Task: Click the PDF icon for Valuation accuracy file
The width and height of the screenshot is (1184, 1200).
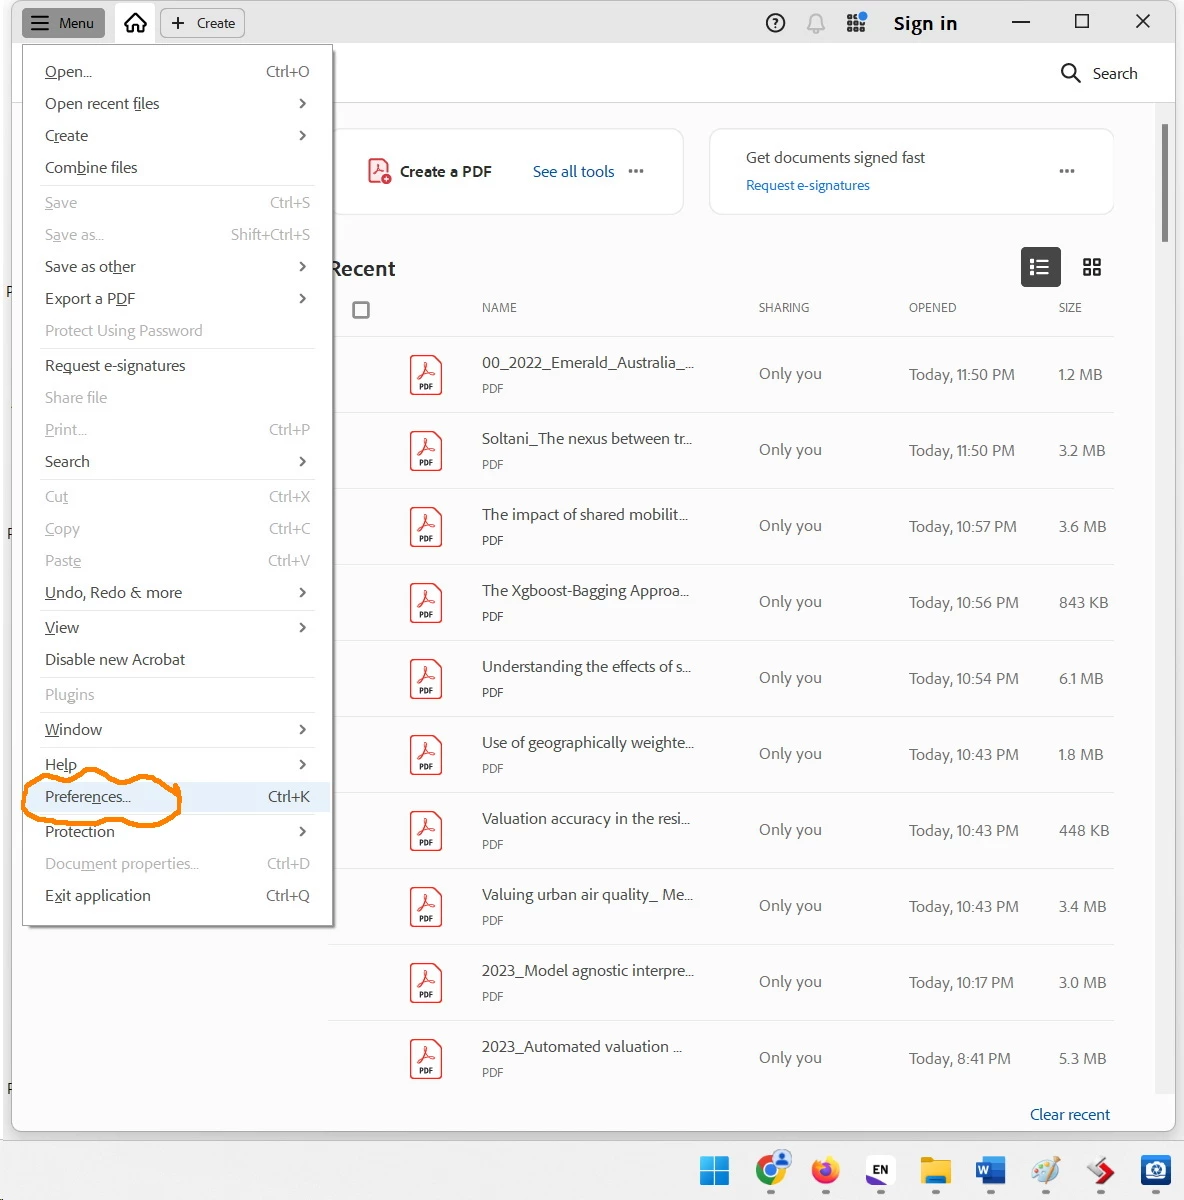Action: [x=426, y=831]
